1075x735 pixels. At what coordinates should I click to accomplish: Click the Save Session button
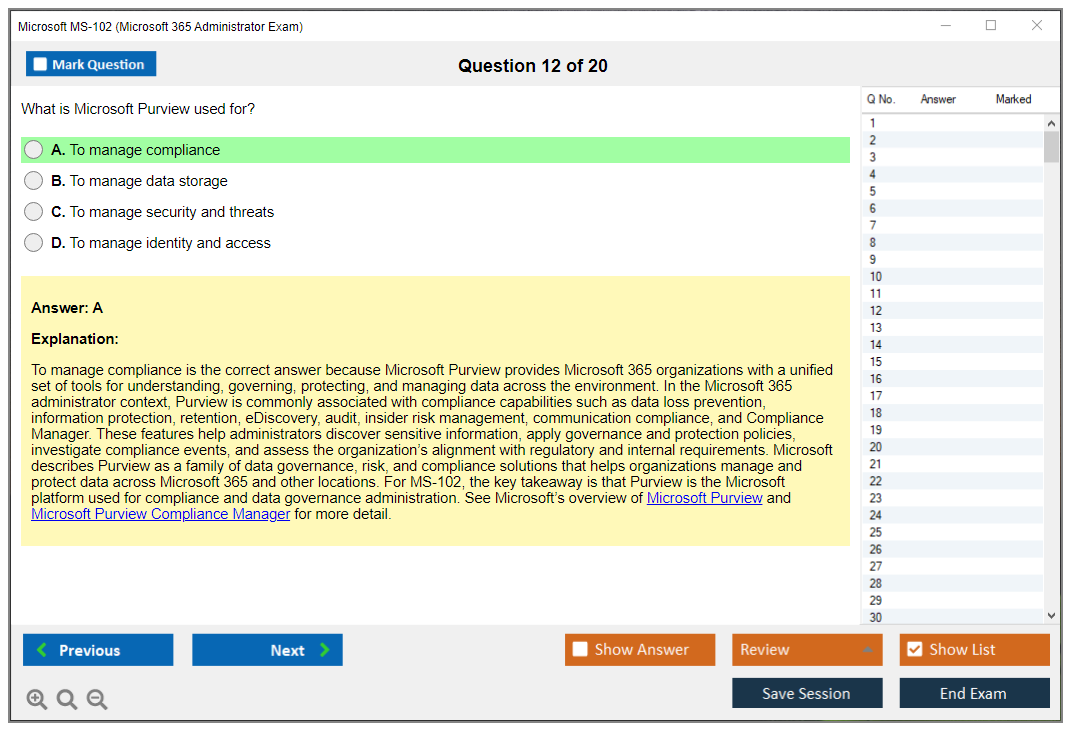(x=807, y=693)
